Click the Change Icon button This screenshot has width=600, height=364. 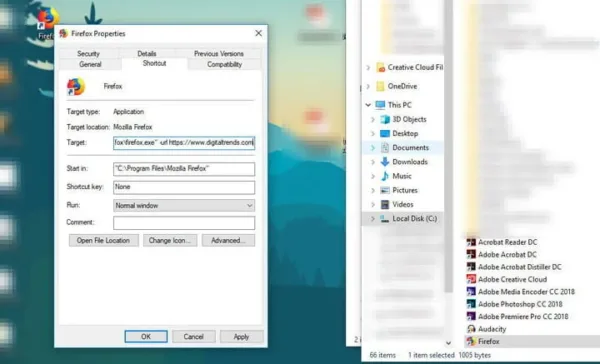tap(170, 240)
